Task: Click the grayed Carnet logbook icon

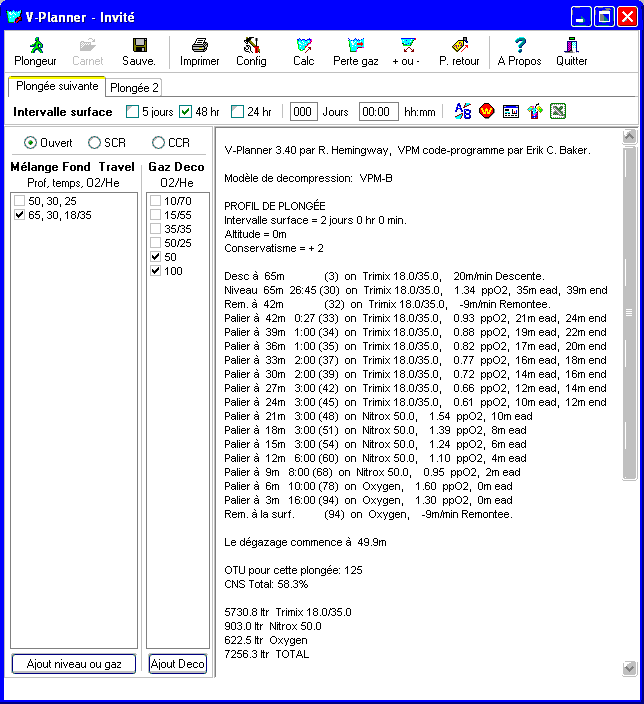Action: 88,45
